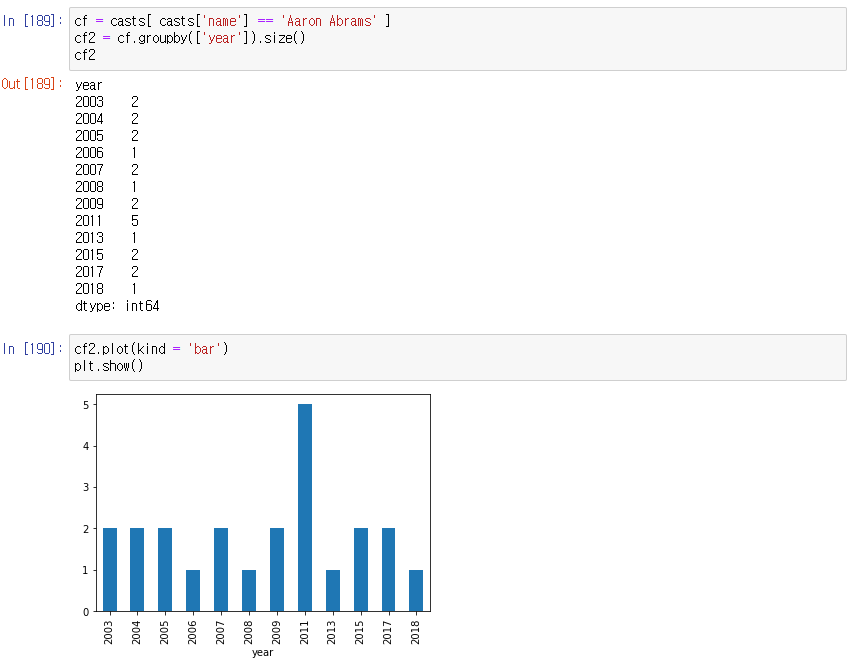
Task: Click the cf2.plot(kind = 'bar') line
Action: (x=151, y=349)
